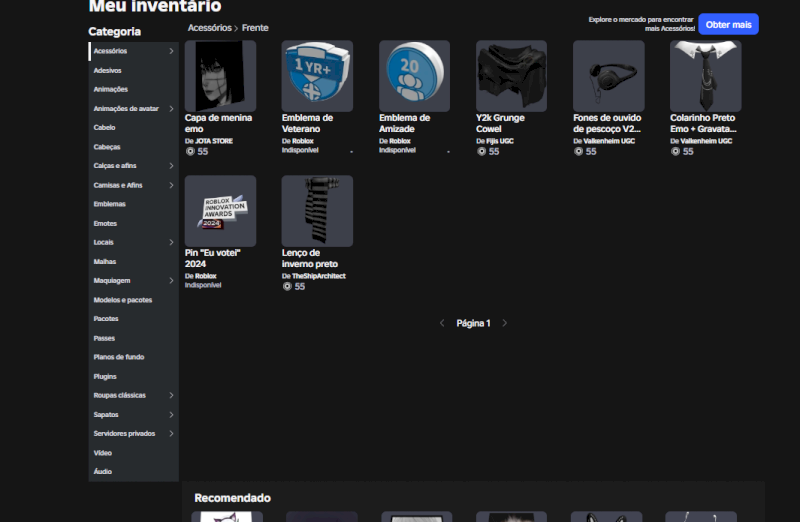Click the Frente breadcrumb label
This screenshot has width=800, height=522.
[255, 28]
